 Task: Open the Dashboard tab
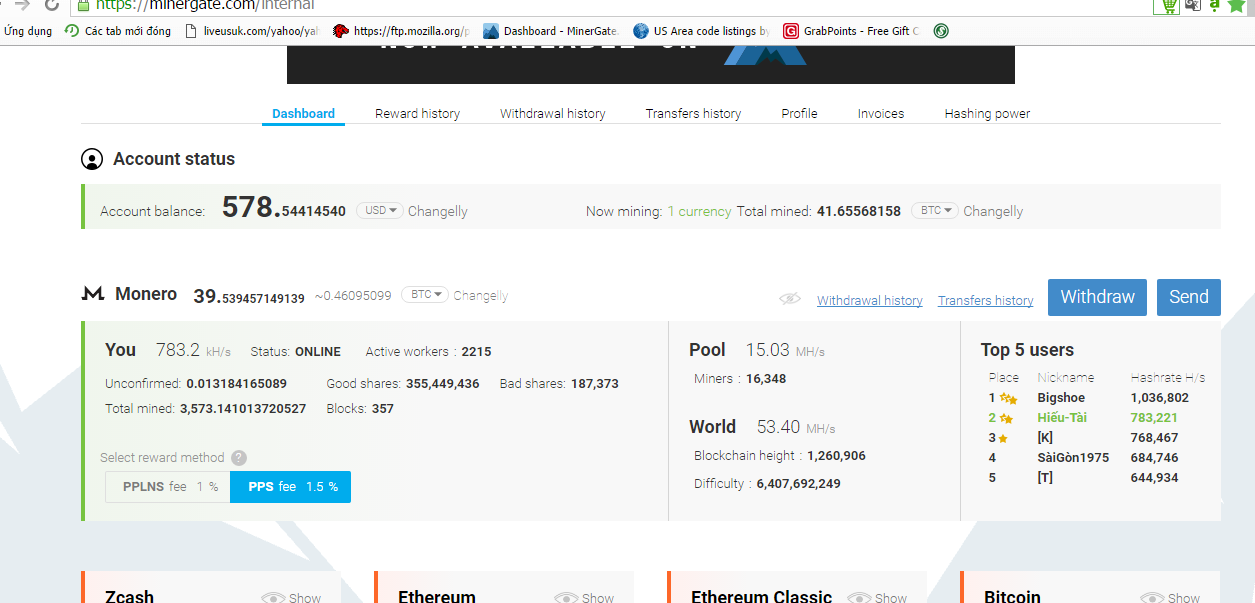(303, 113)
